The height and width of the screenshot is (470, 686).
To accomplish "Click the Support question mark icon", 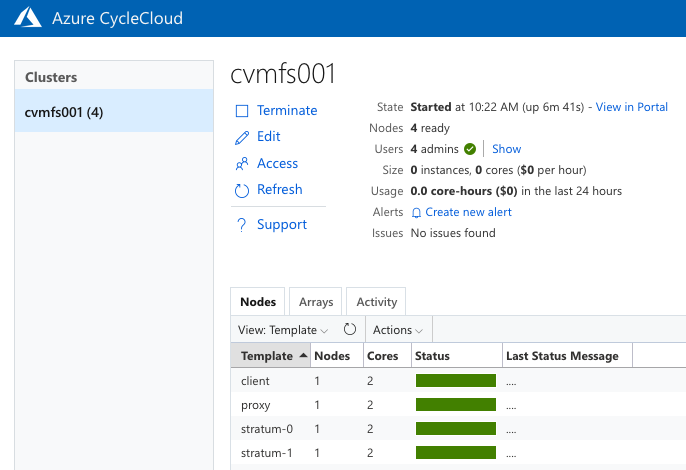I will pos(241,225).
